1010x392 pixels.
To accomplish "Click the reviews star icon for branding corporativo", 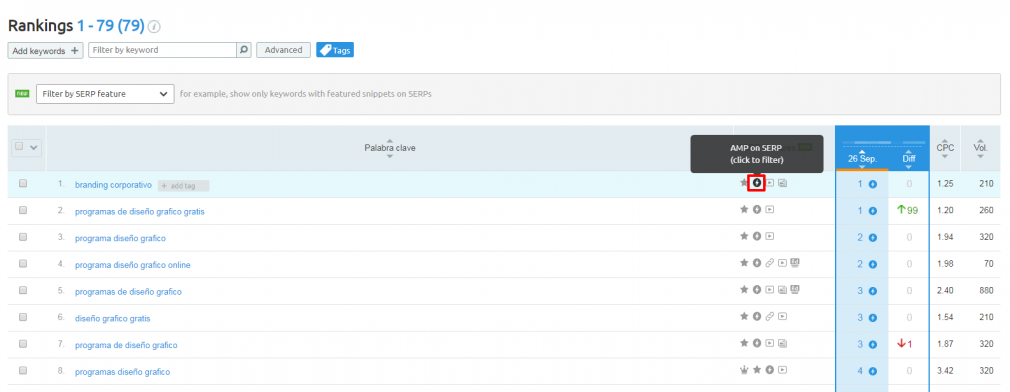I will pyautogui.click(x=744, y=183).
